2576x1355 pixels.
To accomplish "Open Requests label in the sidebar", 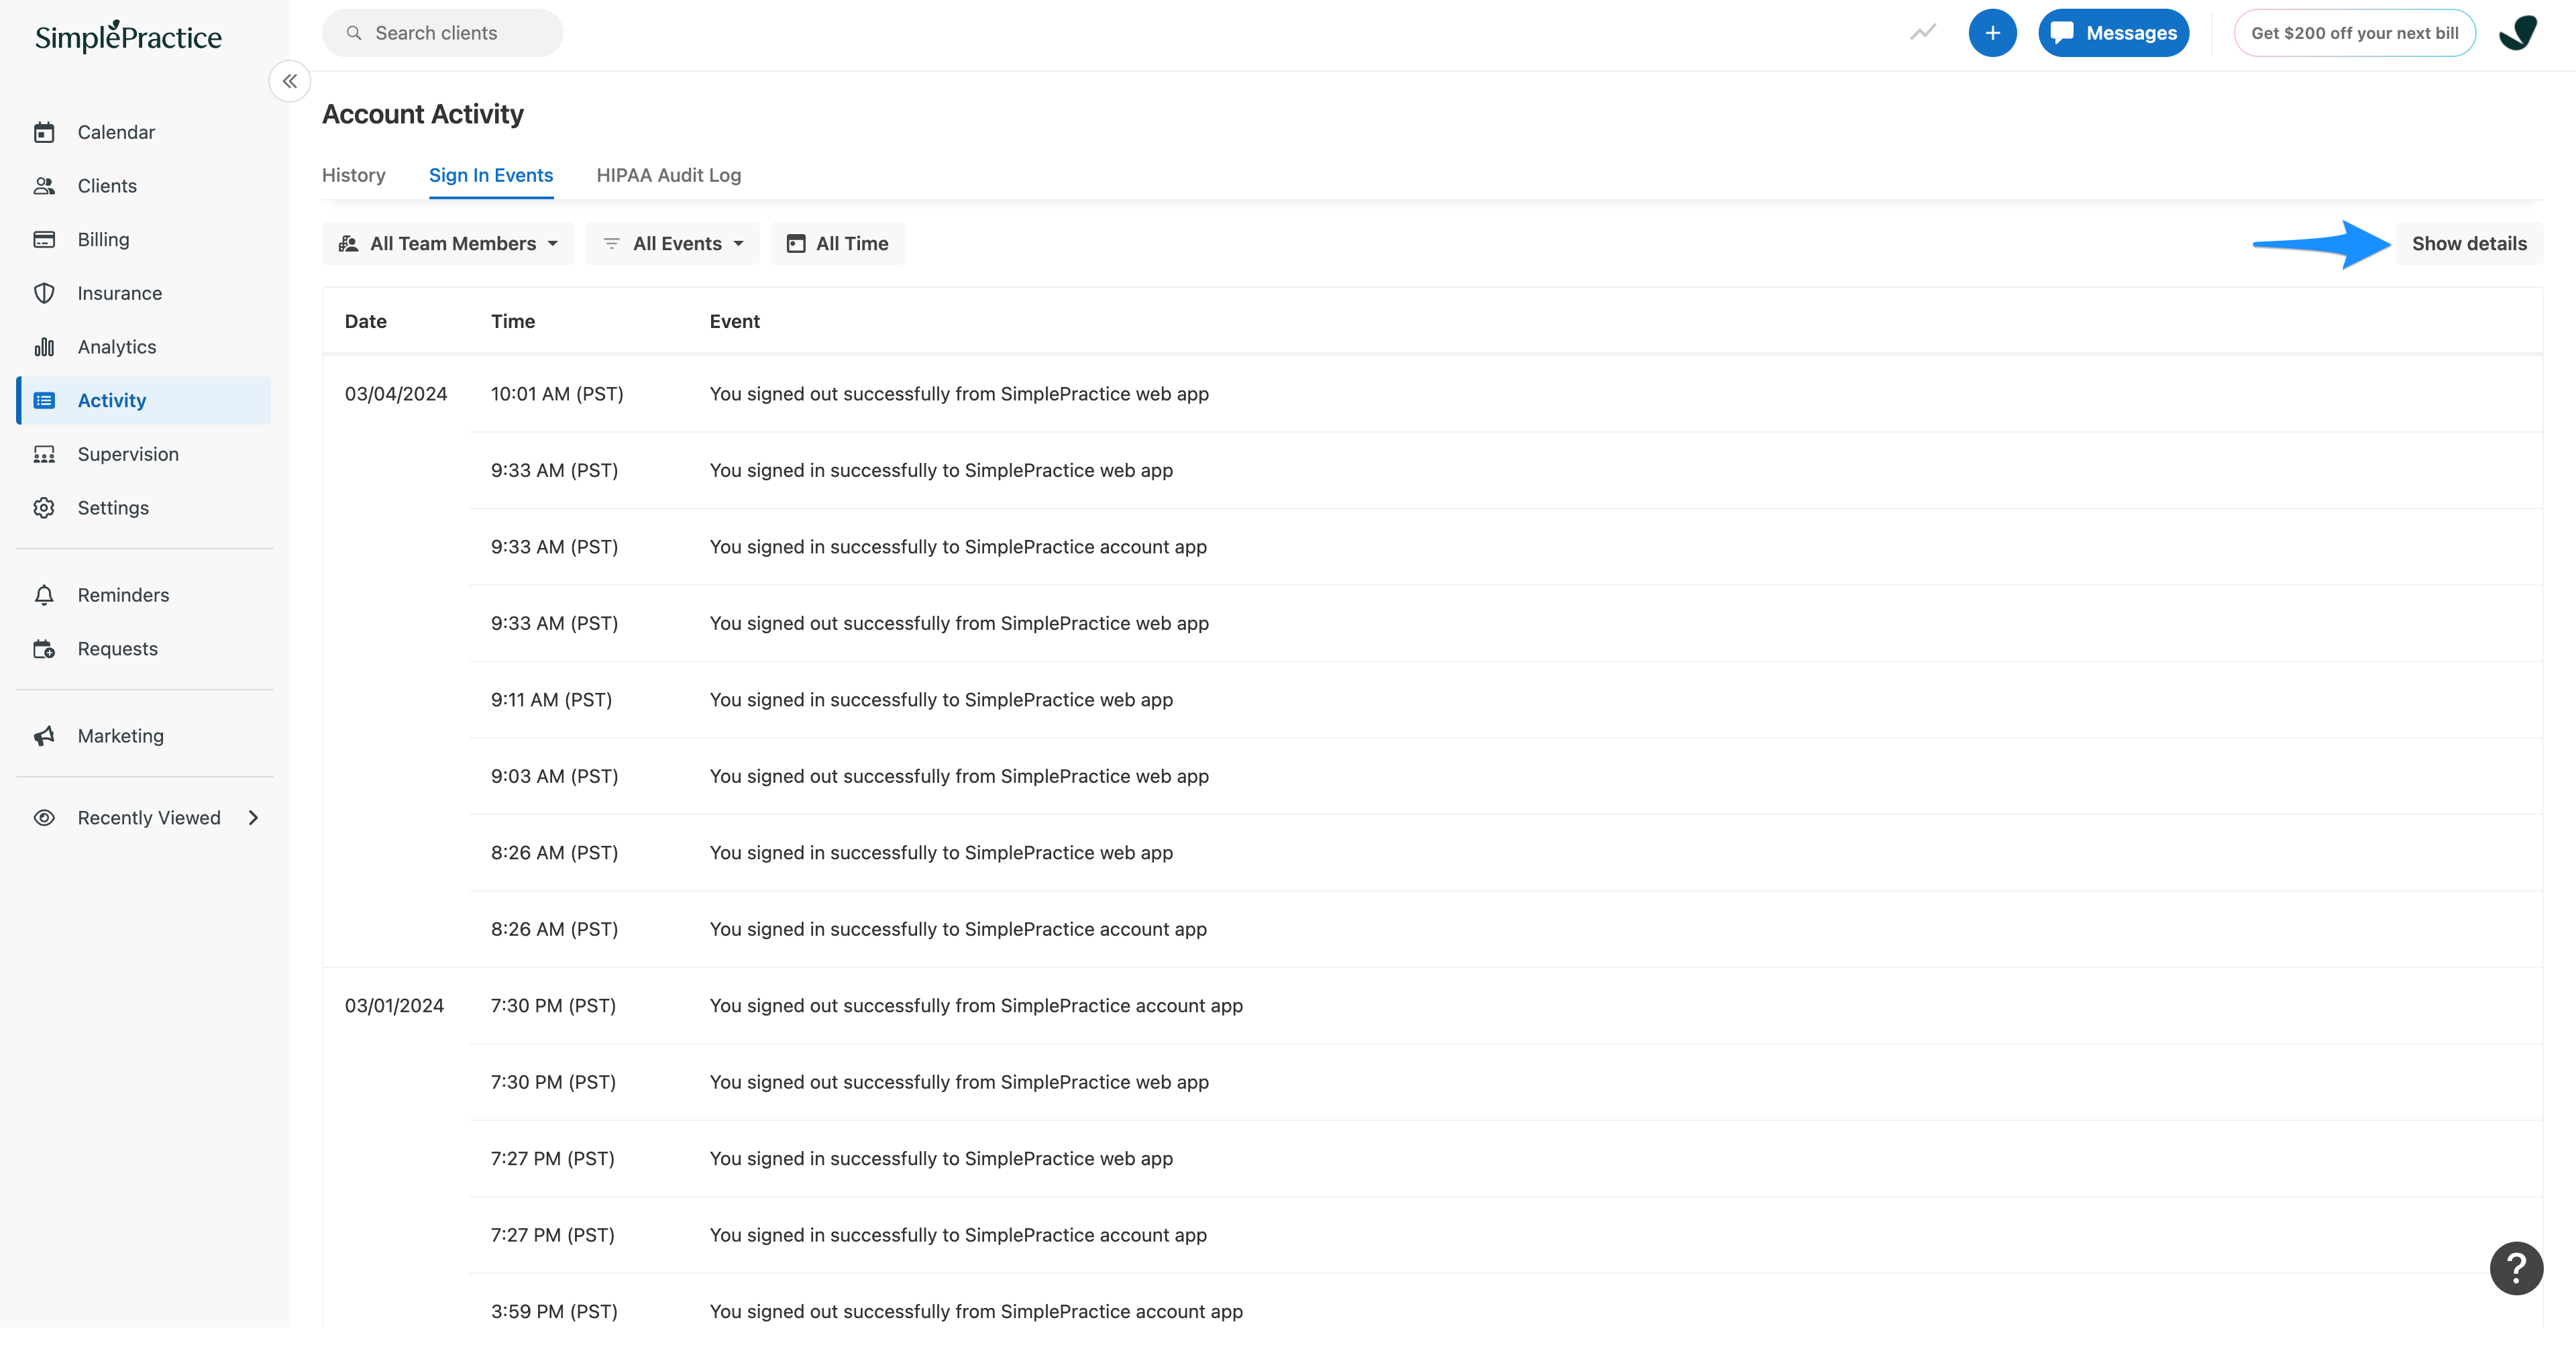I will tap(118, 649).
